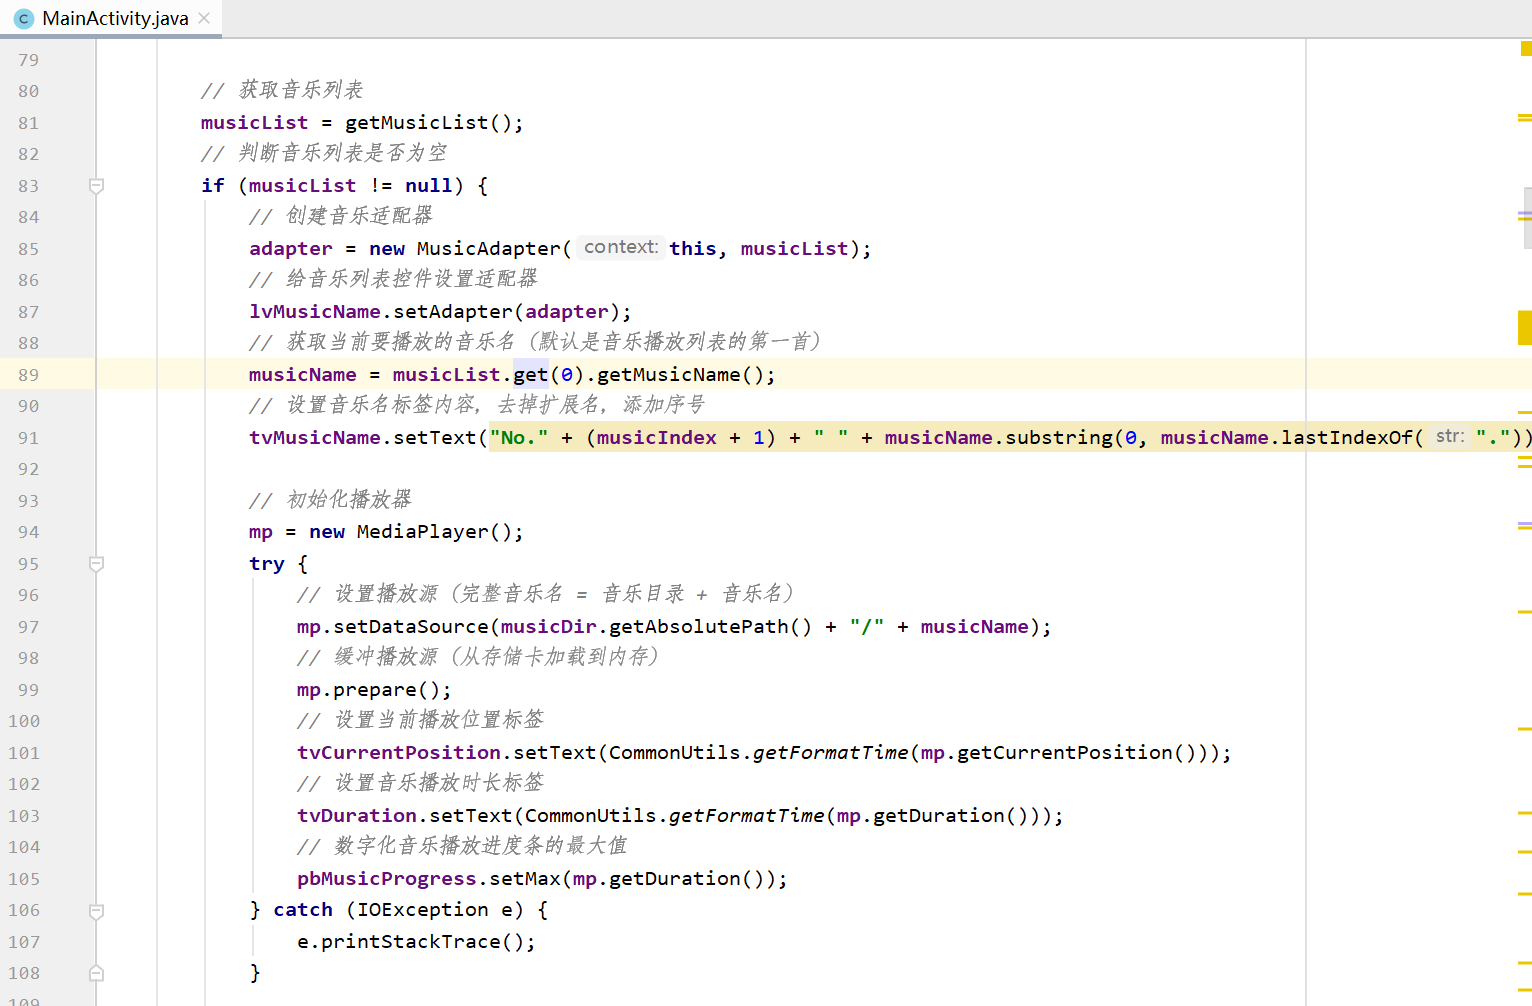Click the prepare method call on line 99
The height and width of the screenshot is (1006, 1532).
coord(375,690)
